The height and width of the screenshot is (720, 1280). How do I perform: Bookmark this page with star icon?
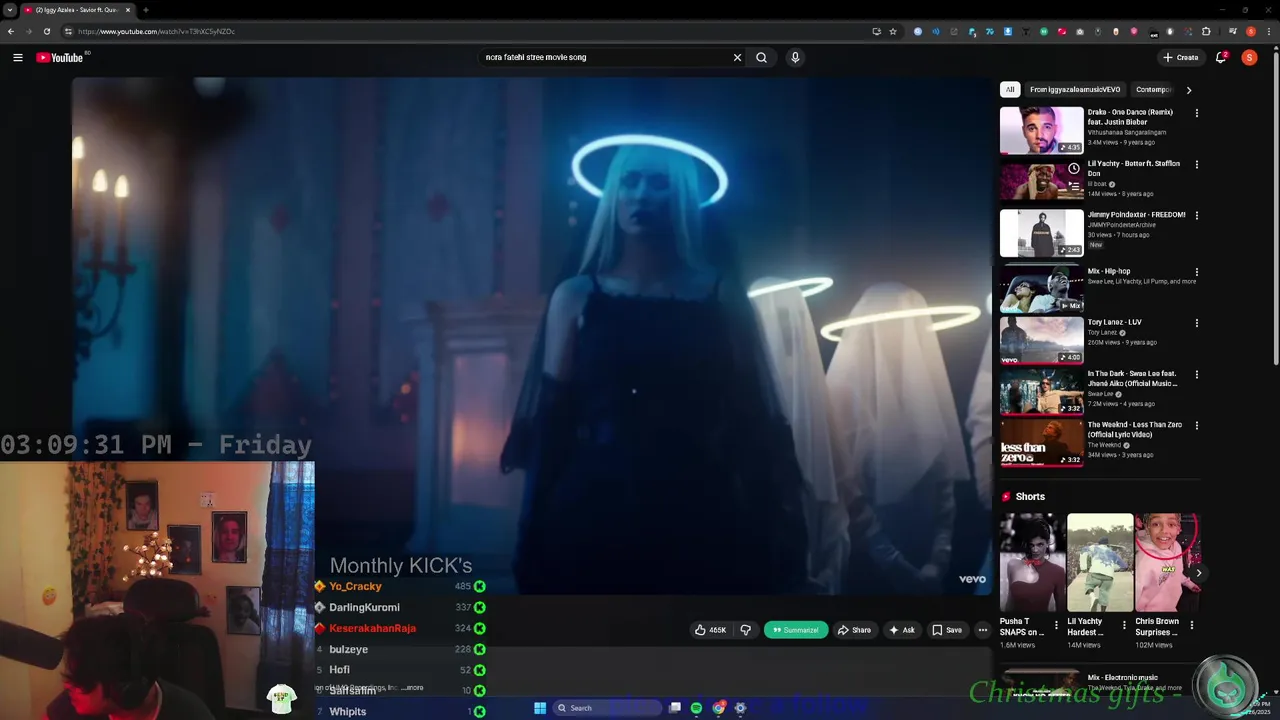pyautogui.click(x=893, y=32)
